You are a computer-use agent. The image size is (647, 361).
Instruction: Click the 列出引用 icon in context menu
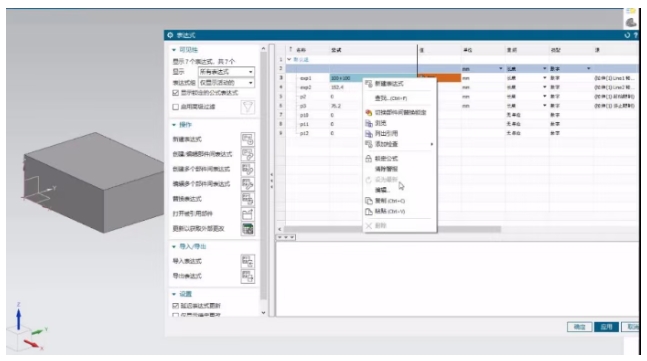pyautogui.click(x=368, y=134)
